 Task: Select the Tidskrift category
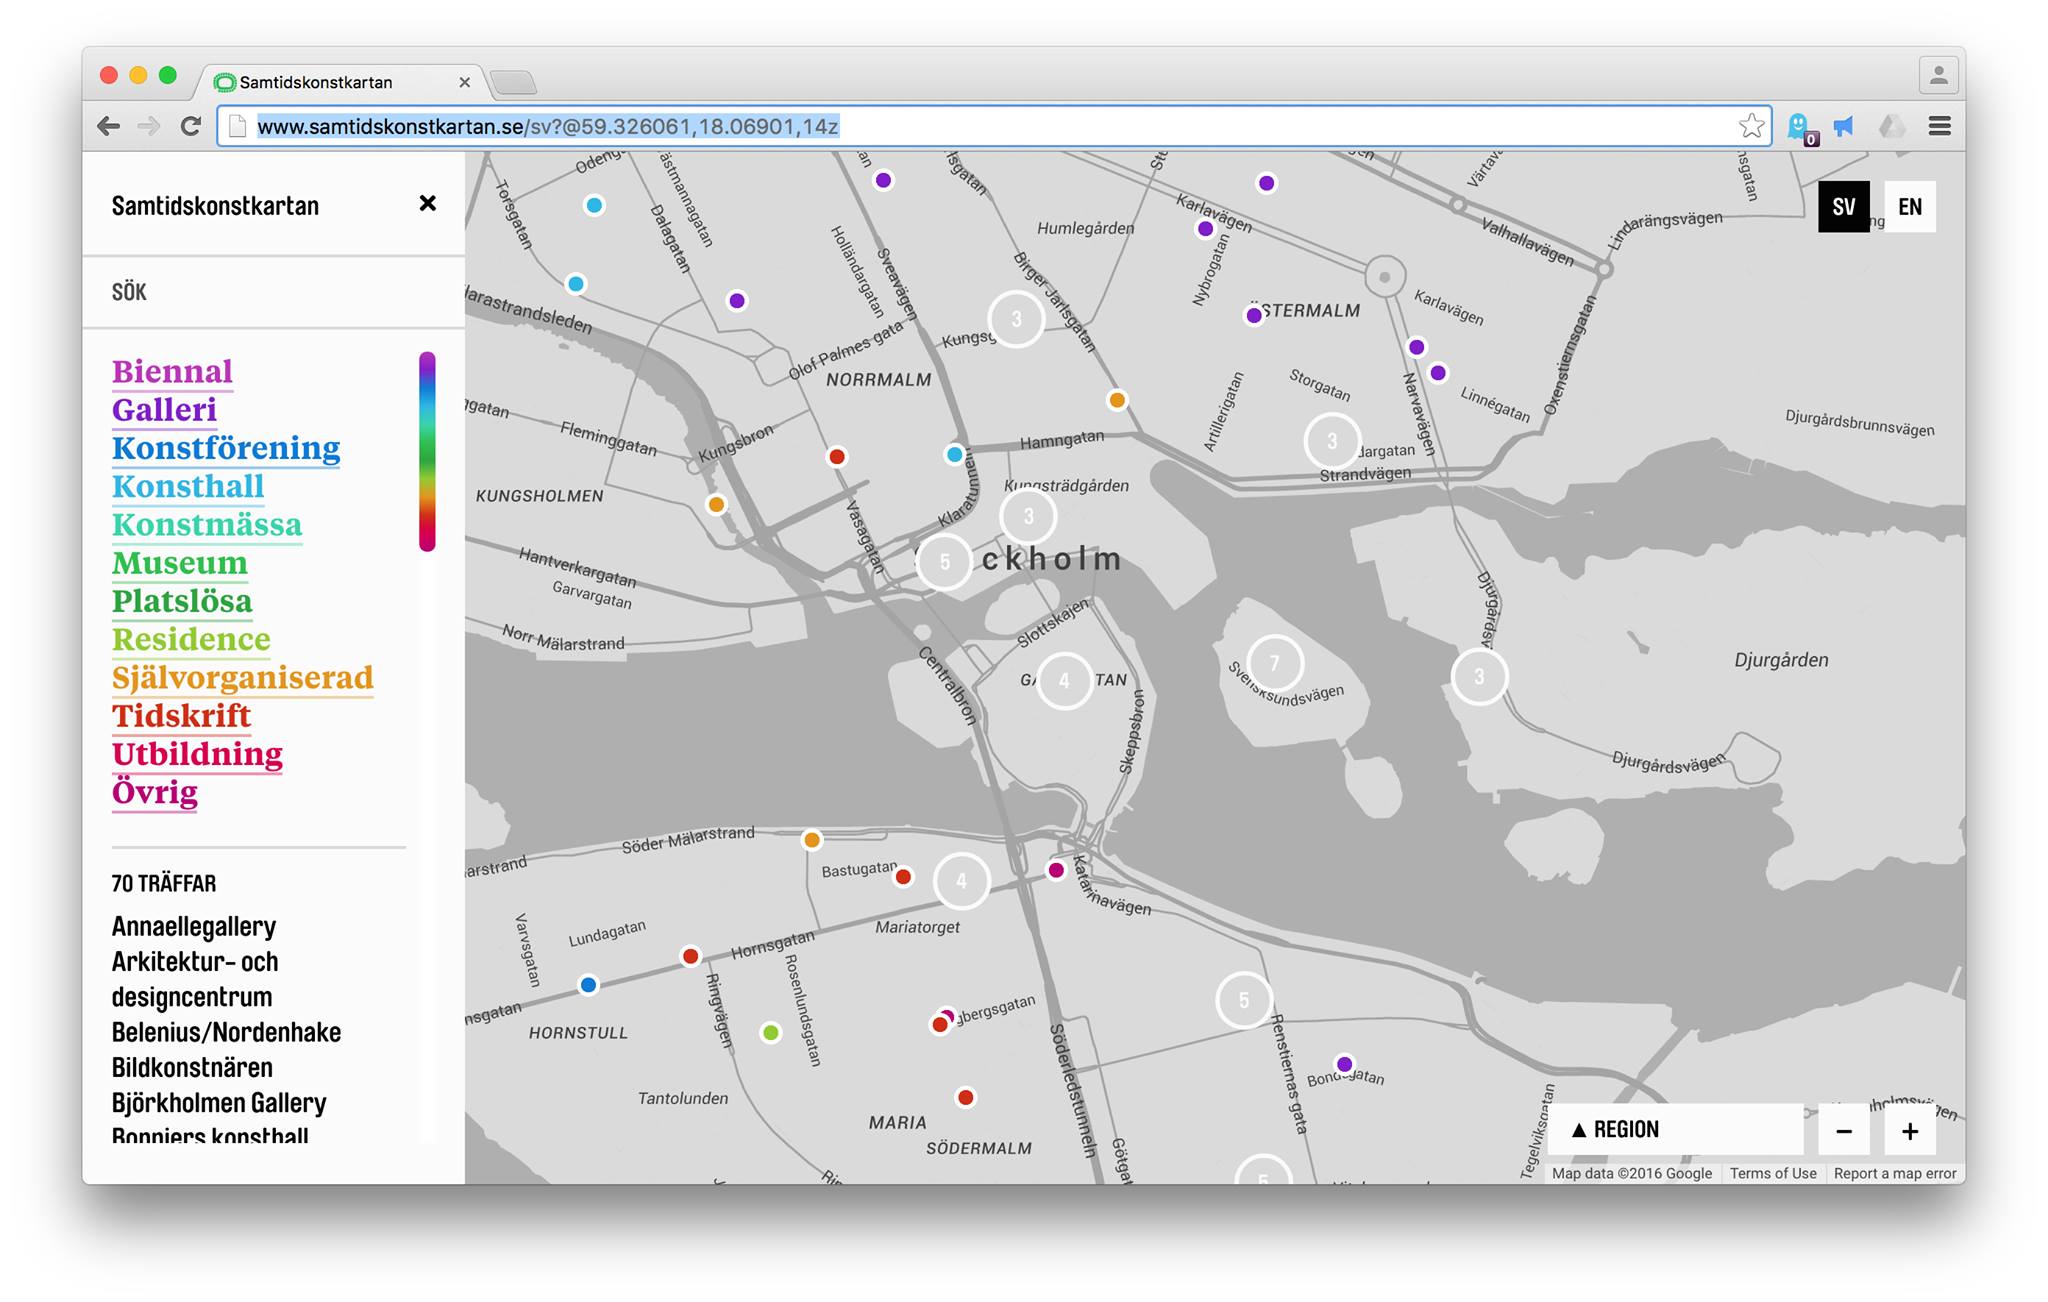click(x=181, y=716)
